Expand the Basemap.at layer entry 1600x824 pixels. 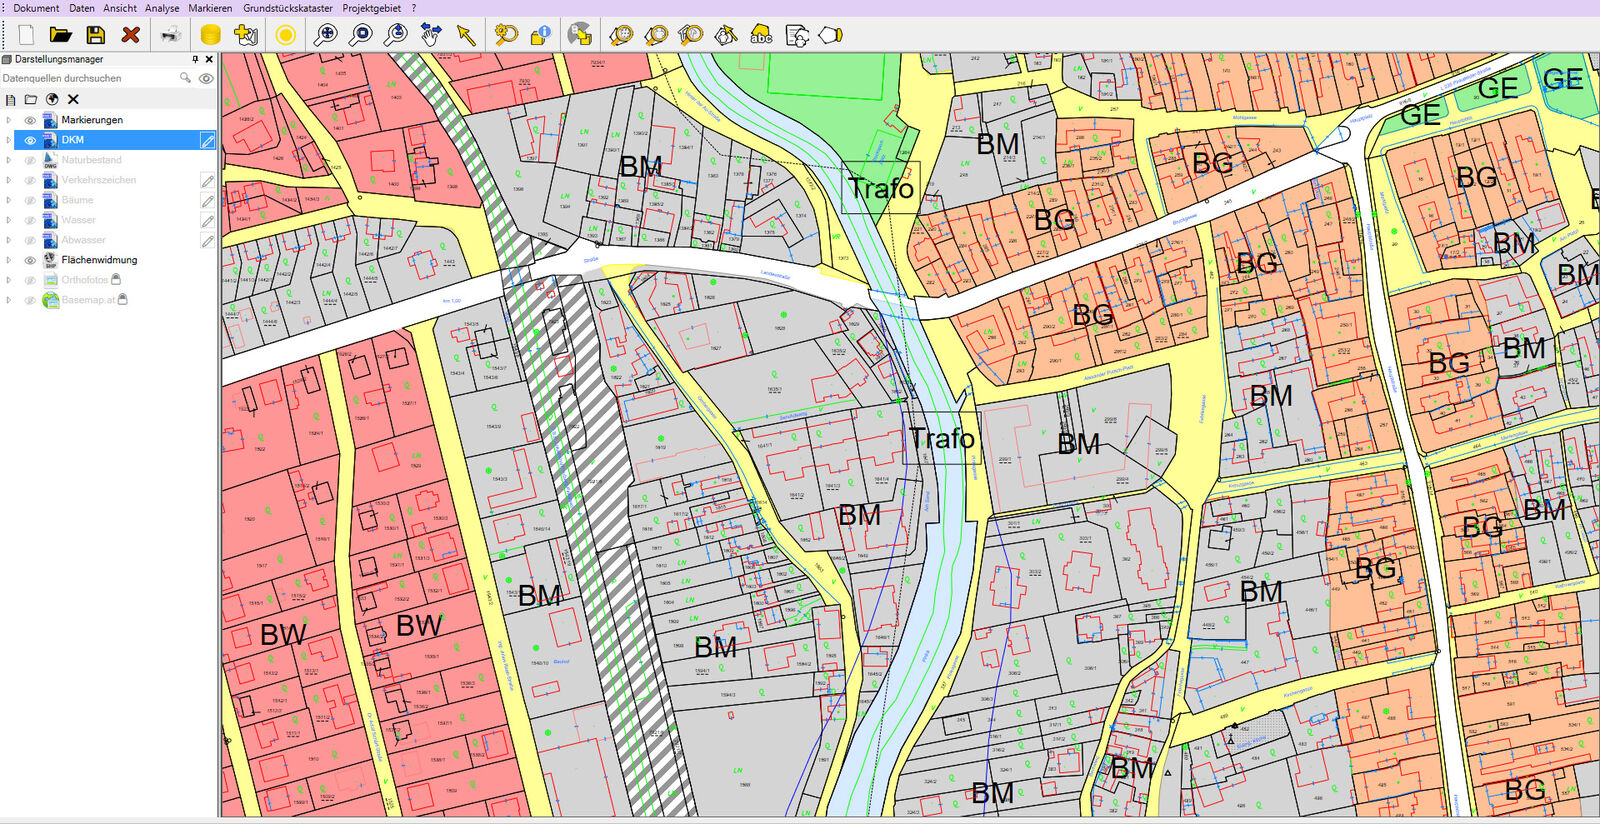click(x=9, y=300)
